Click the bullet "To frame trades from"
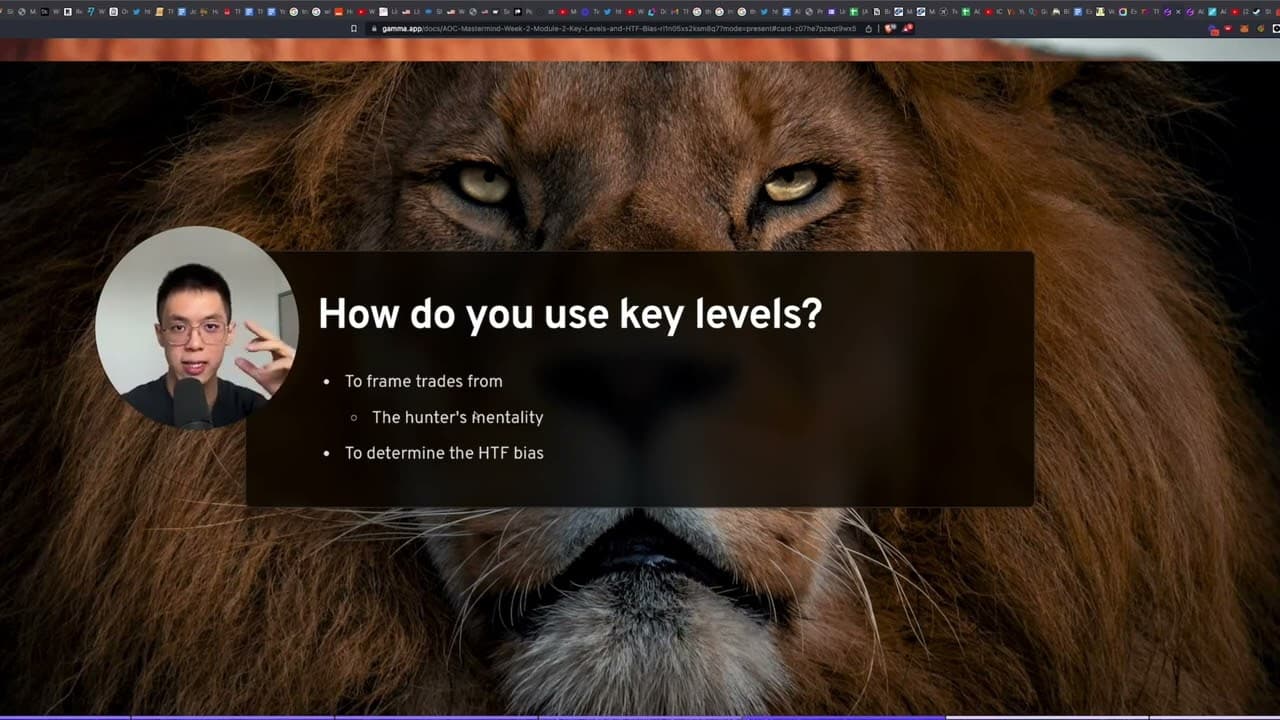Screen dimensions: 1280x720 [424, 381]
